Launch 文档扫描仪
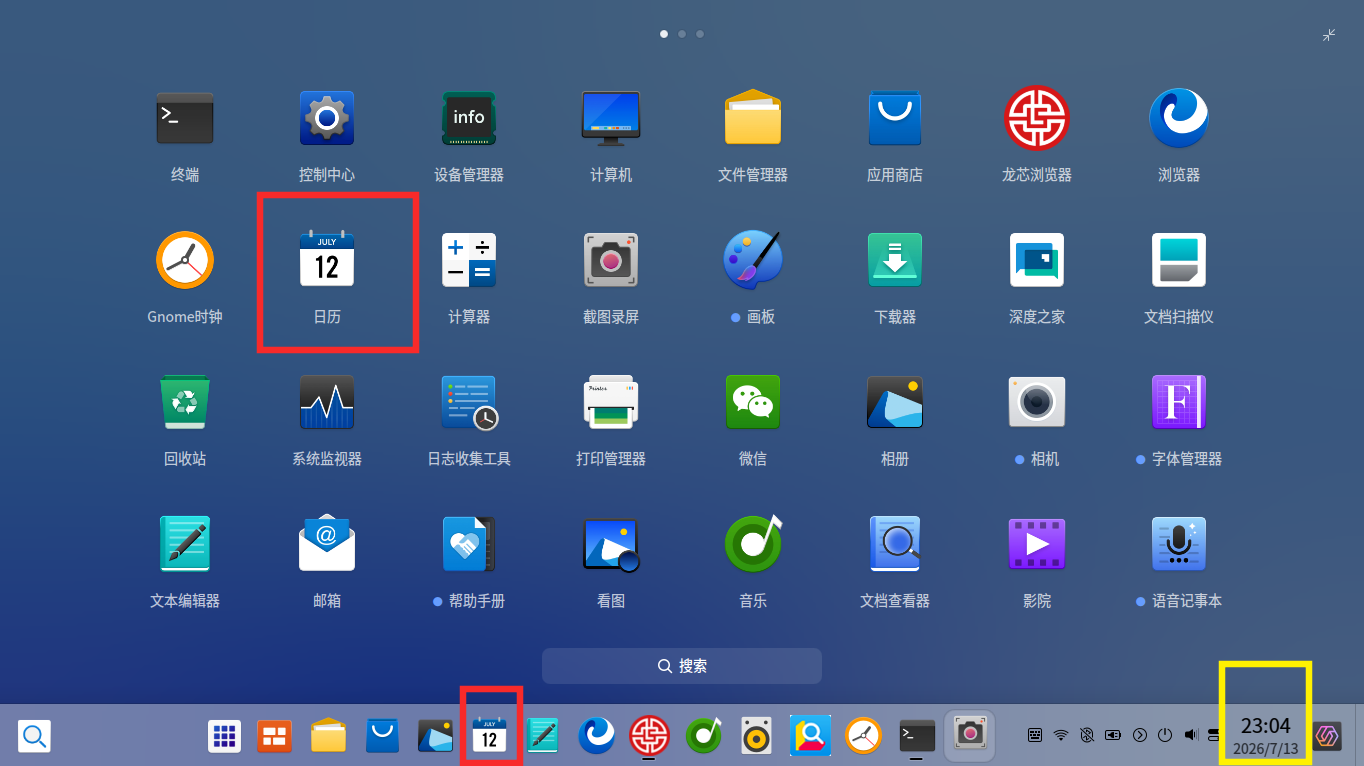 click(x=1179, y=260)
